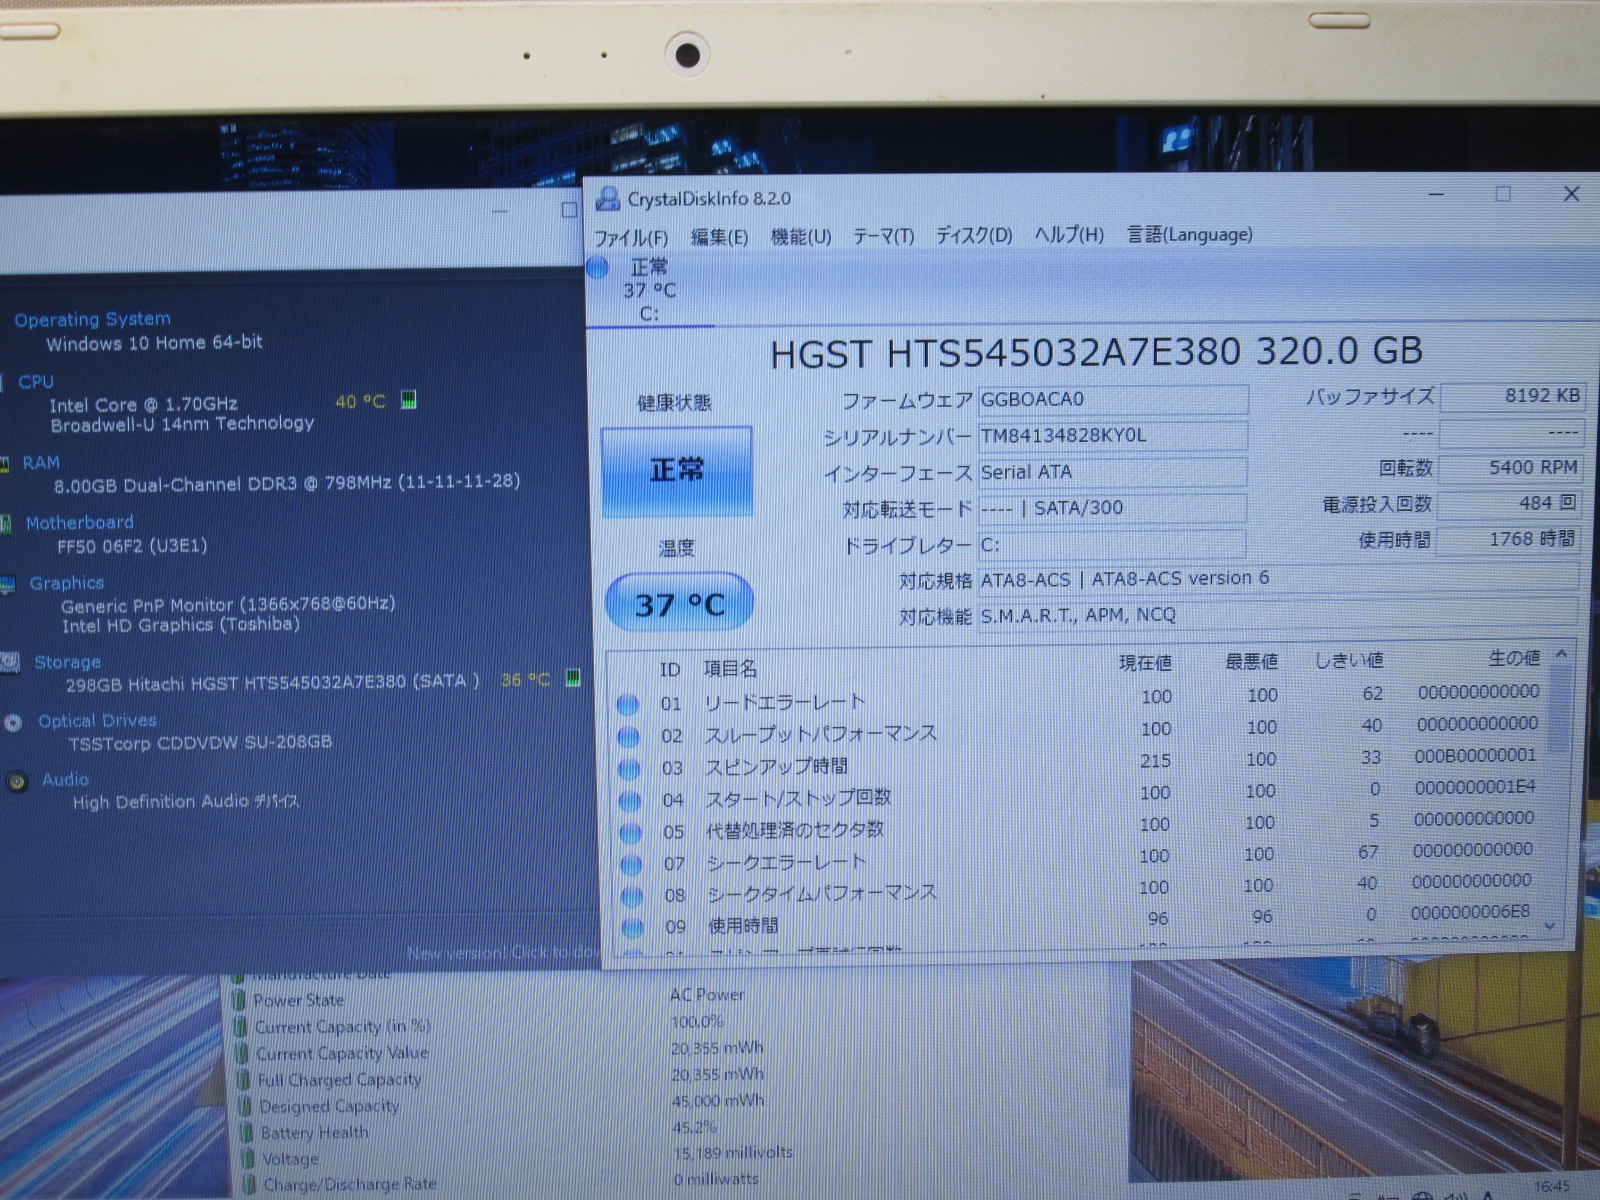Click blue status icon for 代替処理済のセクタ数
This screenshot has width=1600, height=1200.
tap(630, 833)
